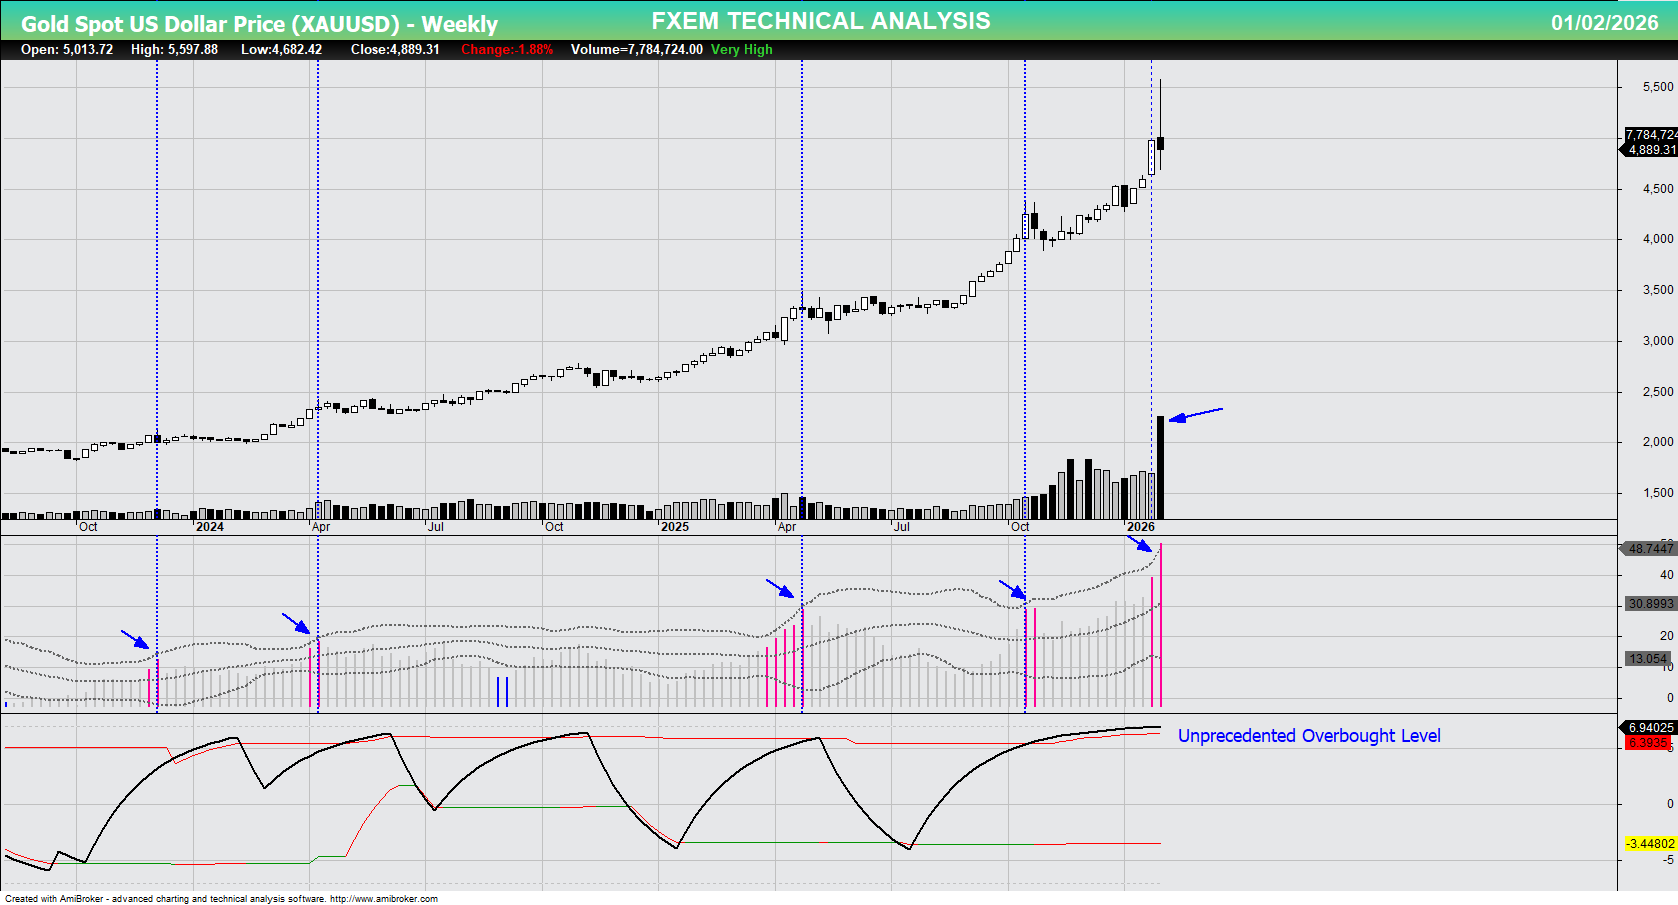Click the Unprecedented Overbought Level annotation
This screenshot has width=1678, height=905.
coord(1309,735)
